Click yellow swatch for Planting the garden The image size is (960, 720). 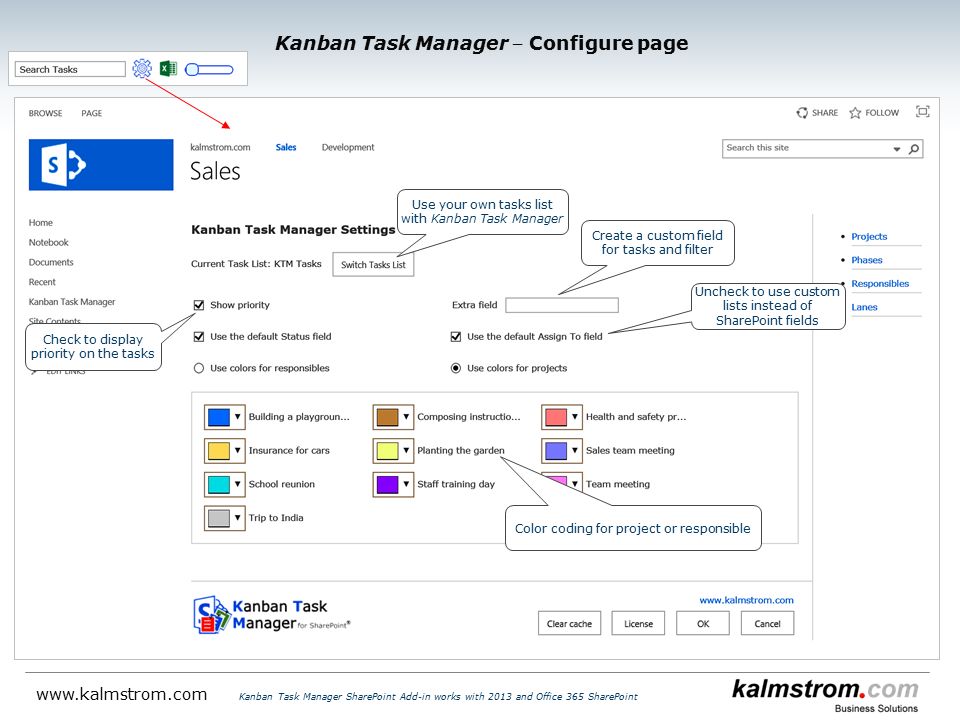(x=388, y=451)
